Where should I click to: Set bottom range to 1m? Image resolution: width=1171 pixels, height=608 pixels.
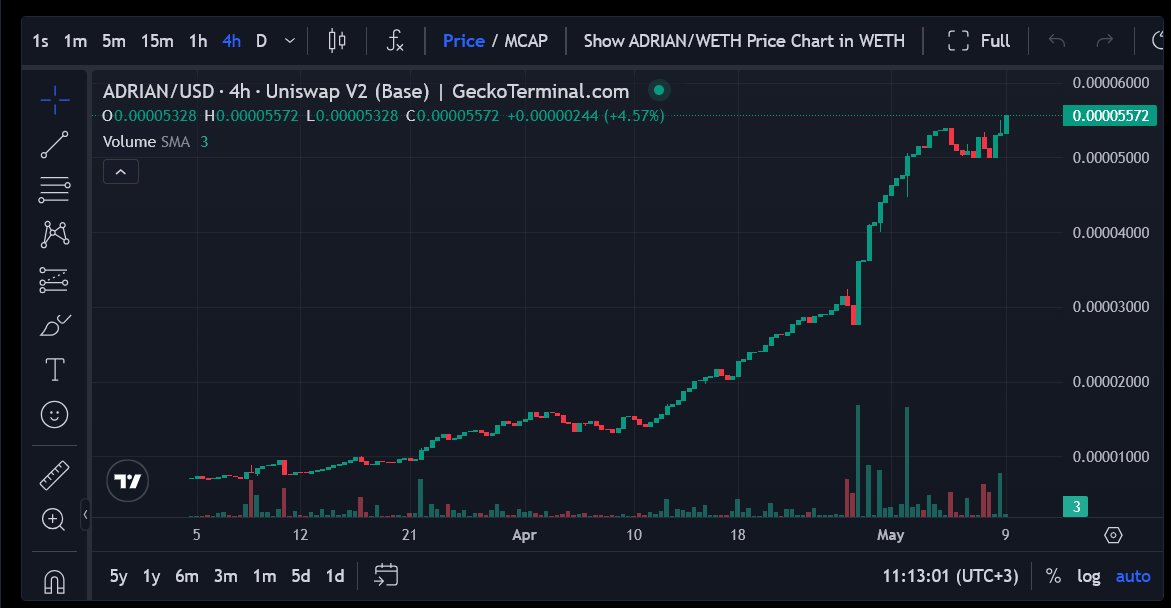pos(264,576)
